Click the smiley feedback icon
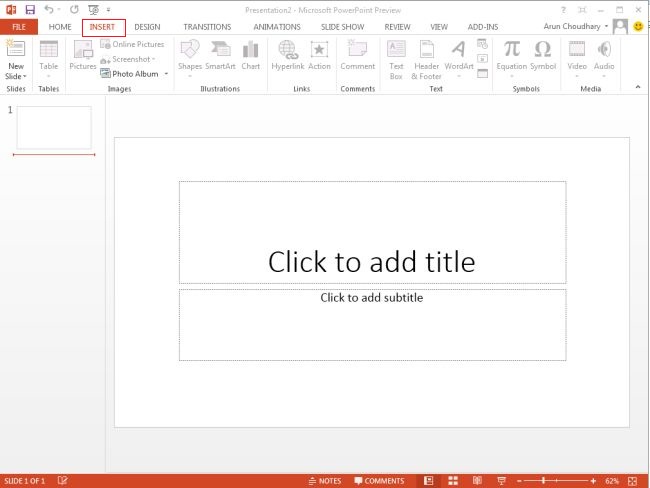This screenshot has height=488, width=650. tap(638, 27)
